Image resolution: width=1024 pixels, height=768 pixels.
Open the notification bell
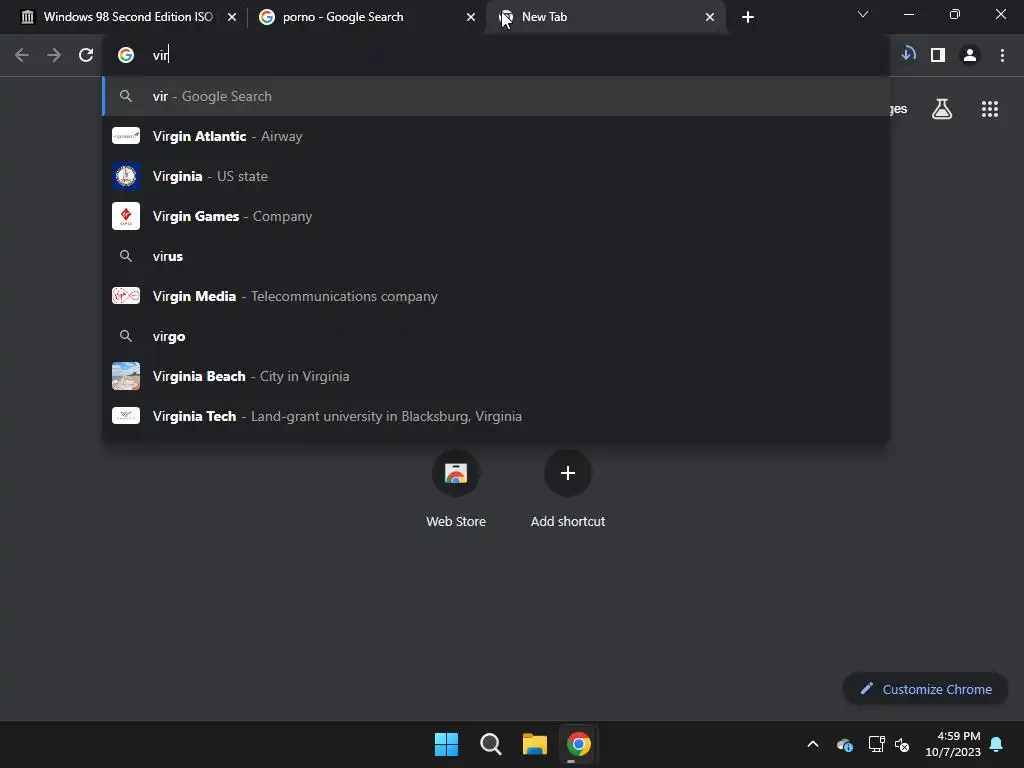tap(997, 744)
